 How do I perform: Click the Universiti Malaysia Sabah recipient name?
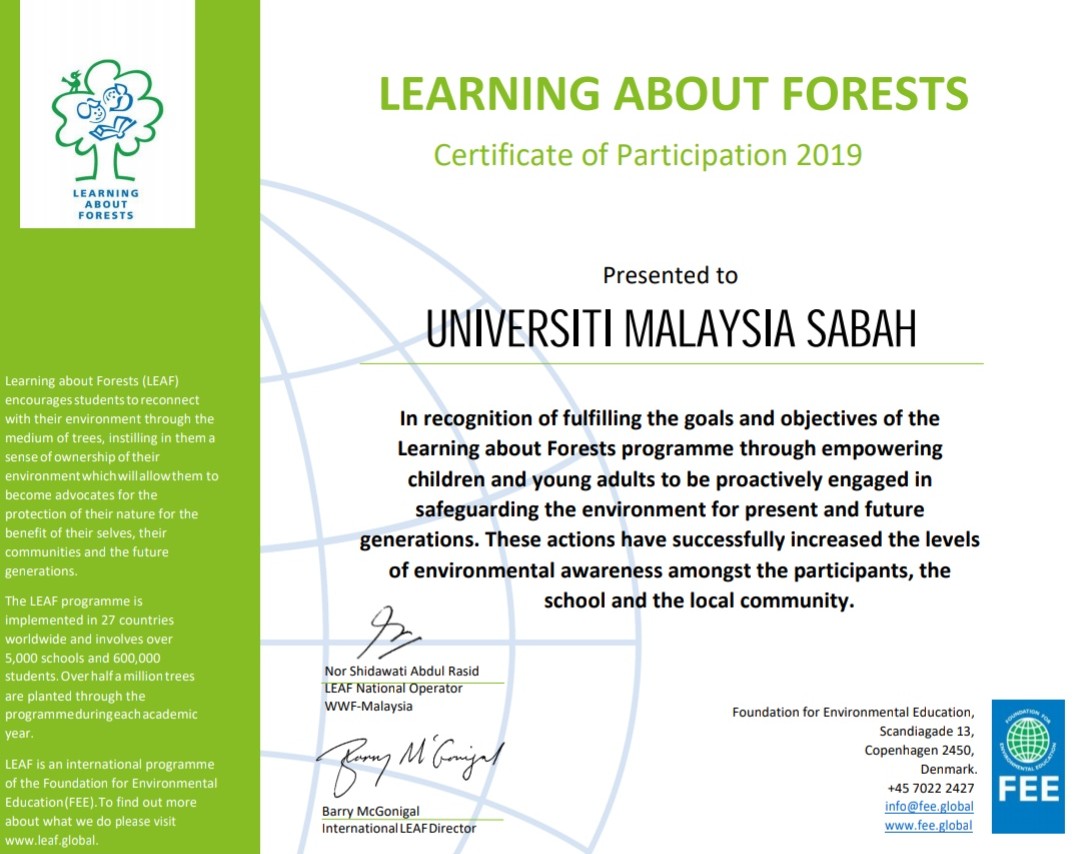click(671, 329)
